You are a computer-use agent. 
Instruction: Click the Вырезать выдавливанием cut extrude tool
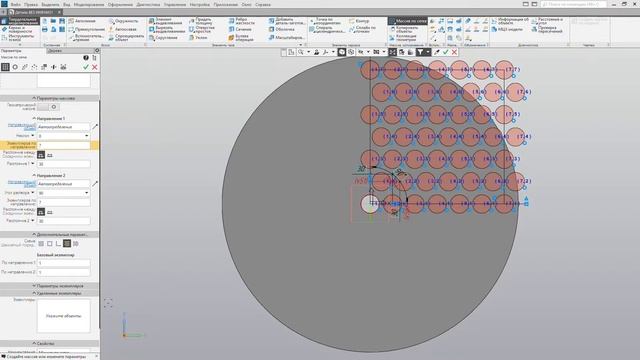(x=167, y=29)
